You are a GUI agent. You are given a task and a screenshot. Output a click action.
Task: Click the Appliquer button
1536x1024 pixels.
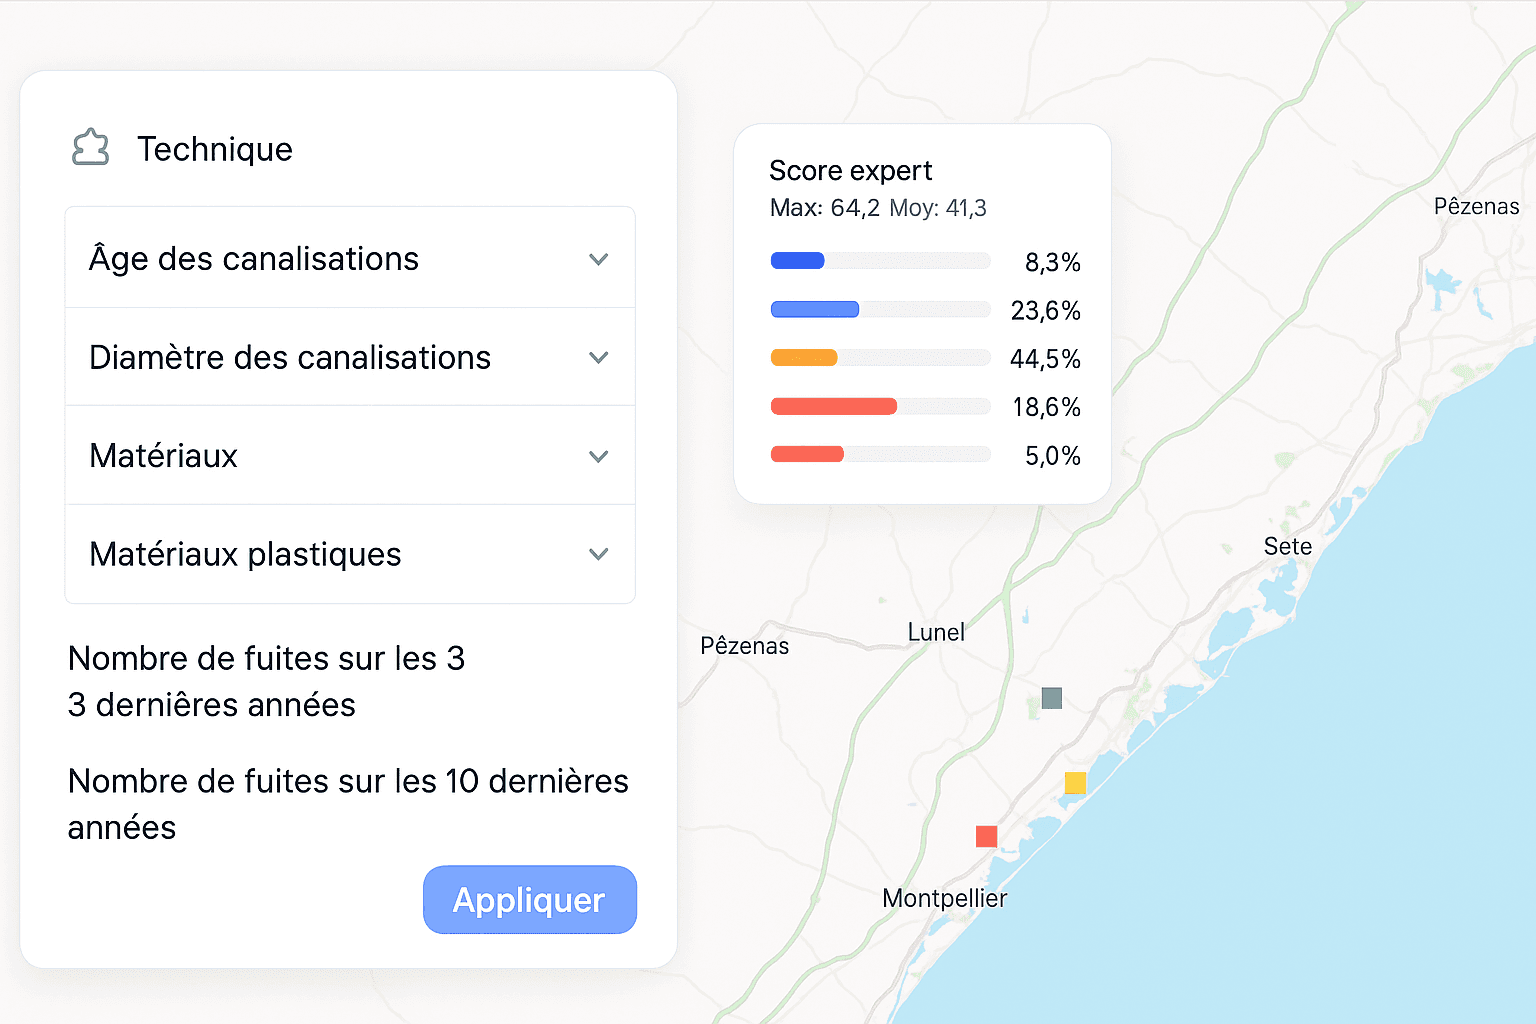pos(530,900)
